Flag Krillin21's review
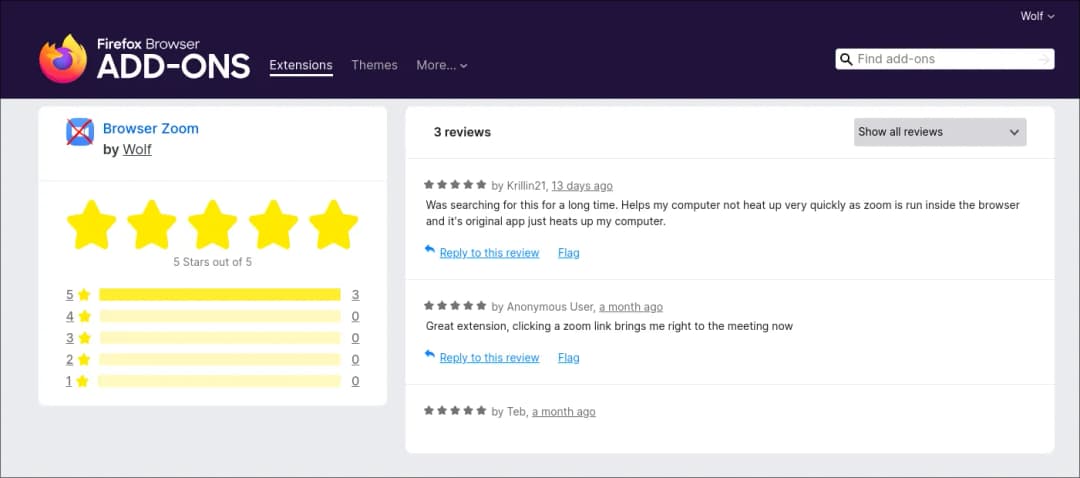This screenshot has width=1080, height=478. point(568,253)
